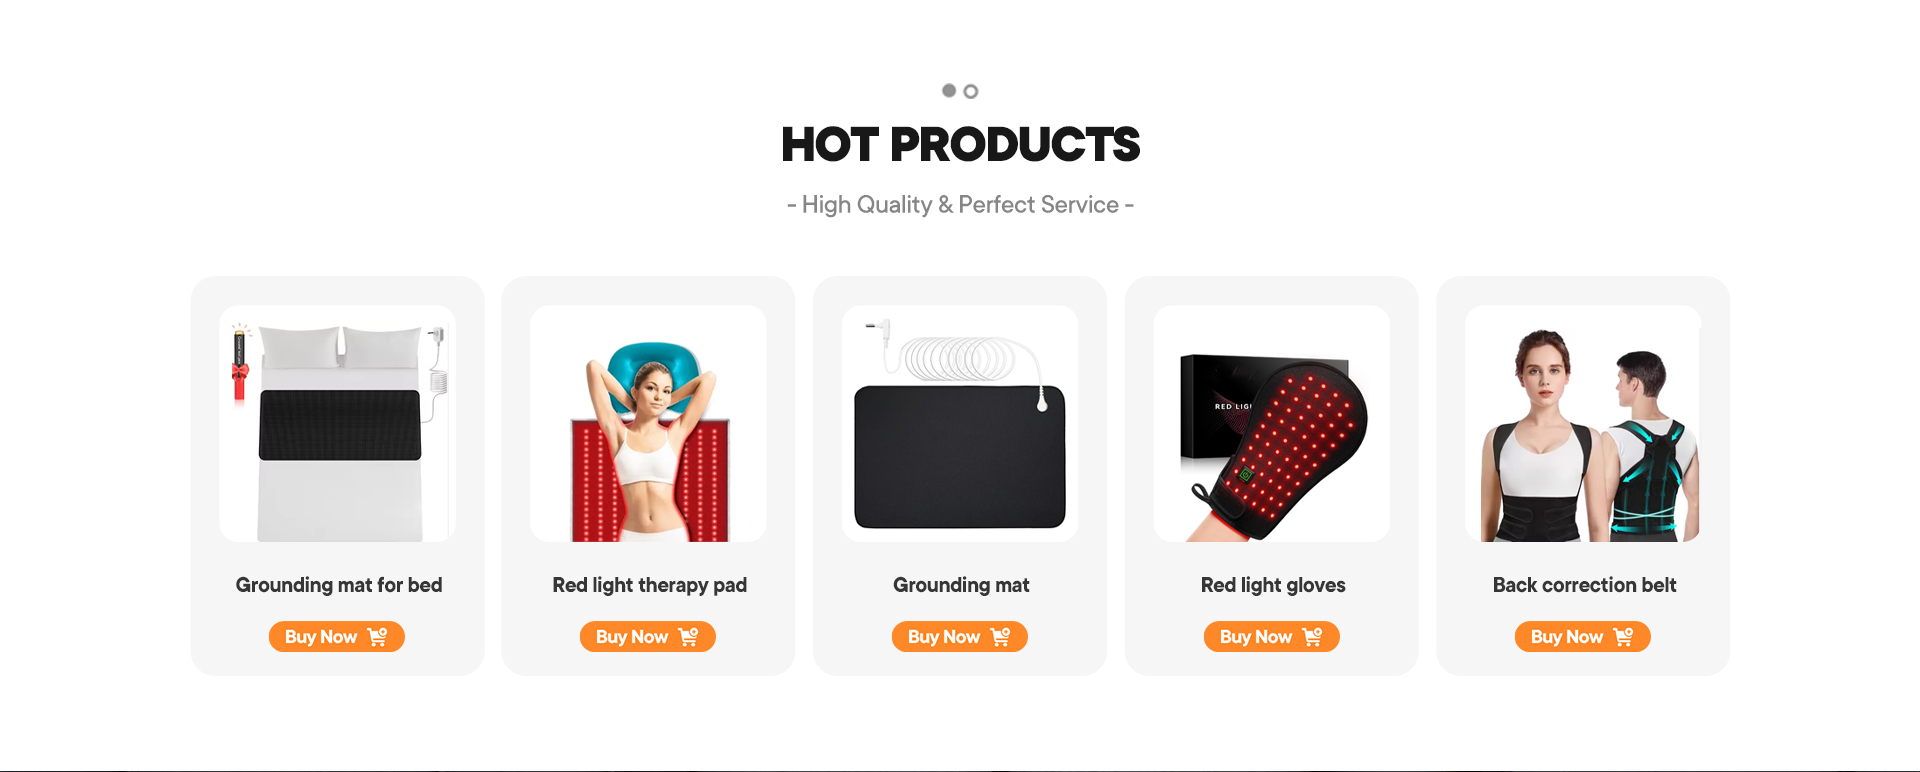1920x772 pixels.
Task: Switch to the second hollow carousel dot
Action: [x=971, y=91]
